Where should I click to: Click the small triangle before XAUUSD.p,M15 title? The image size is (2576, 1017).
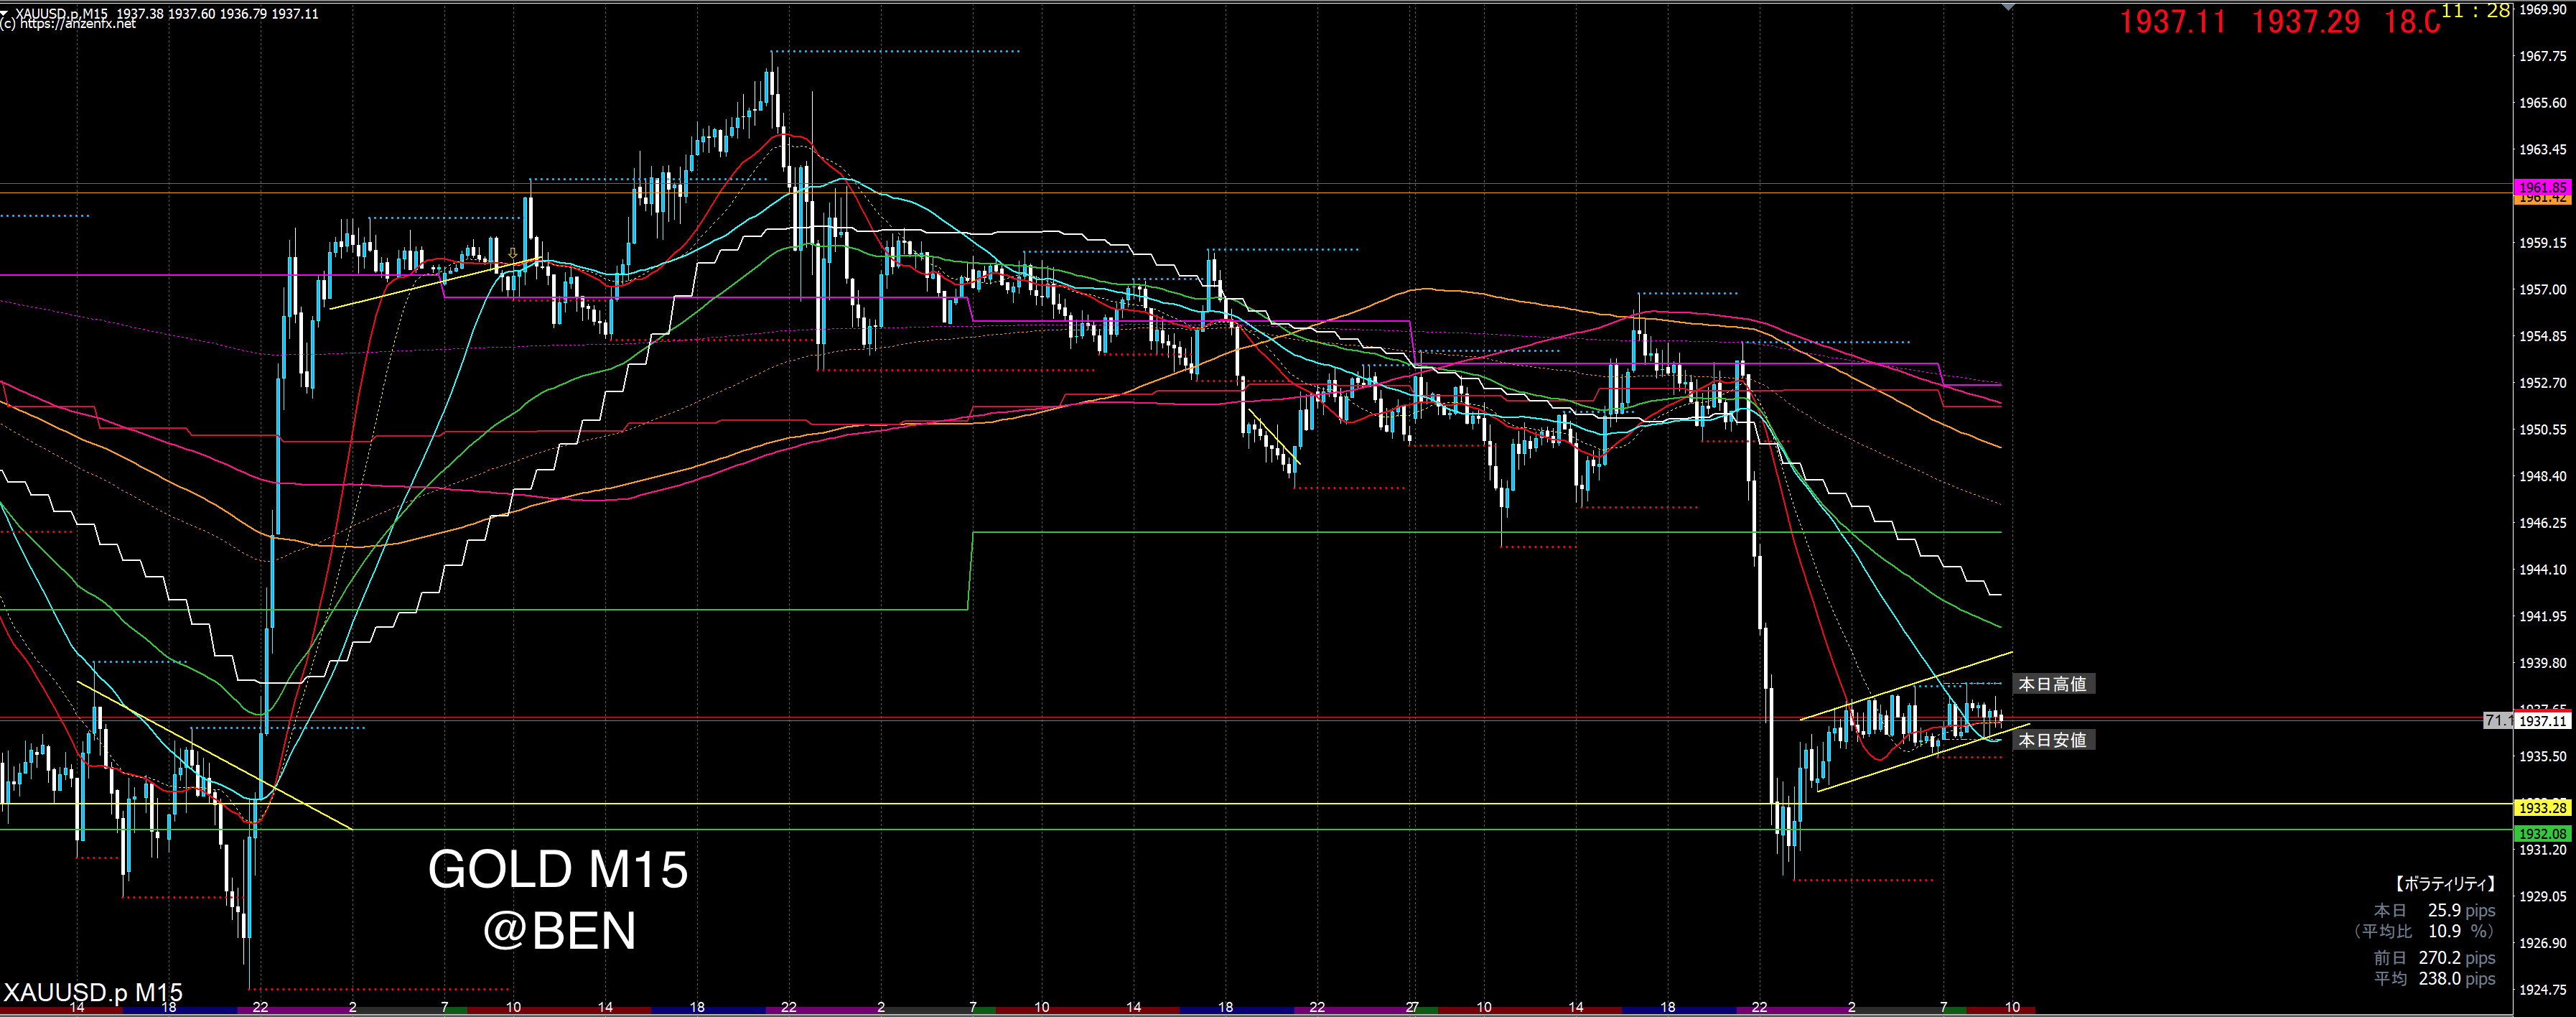point(5,12)
